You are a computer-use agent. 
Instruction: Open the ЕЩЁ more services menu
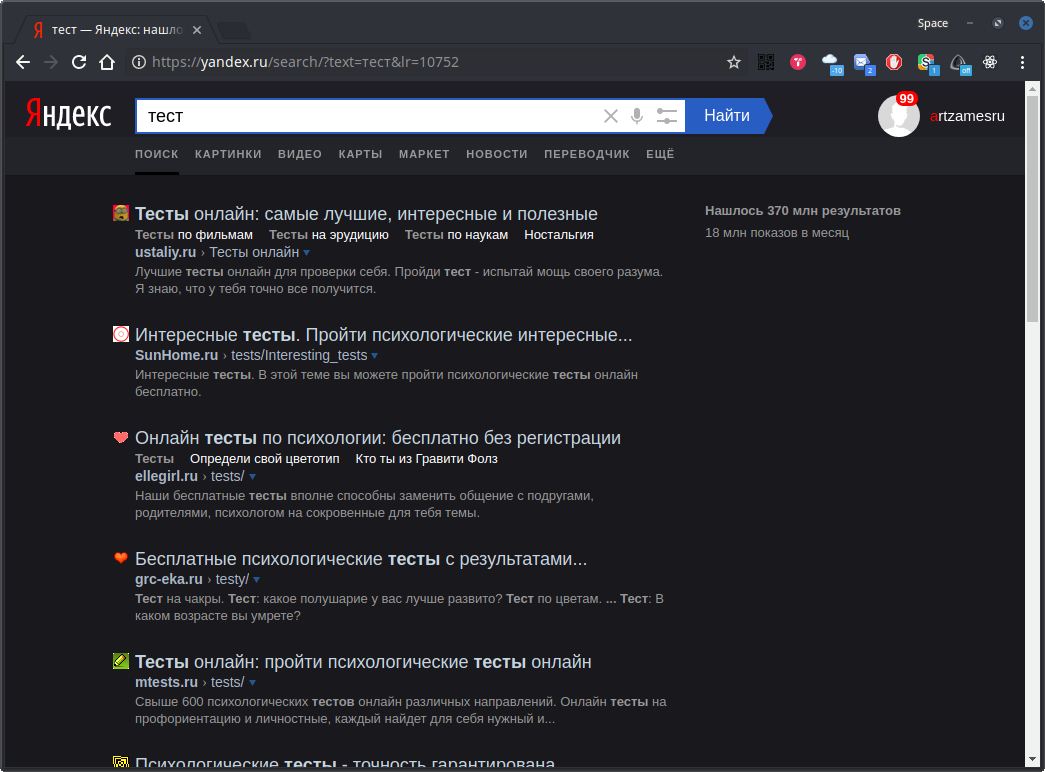click(x=660, y=154)
